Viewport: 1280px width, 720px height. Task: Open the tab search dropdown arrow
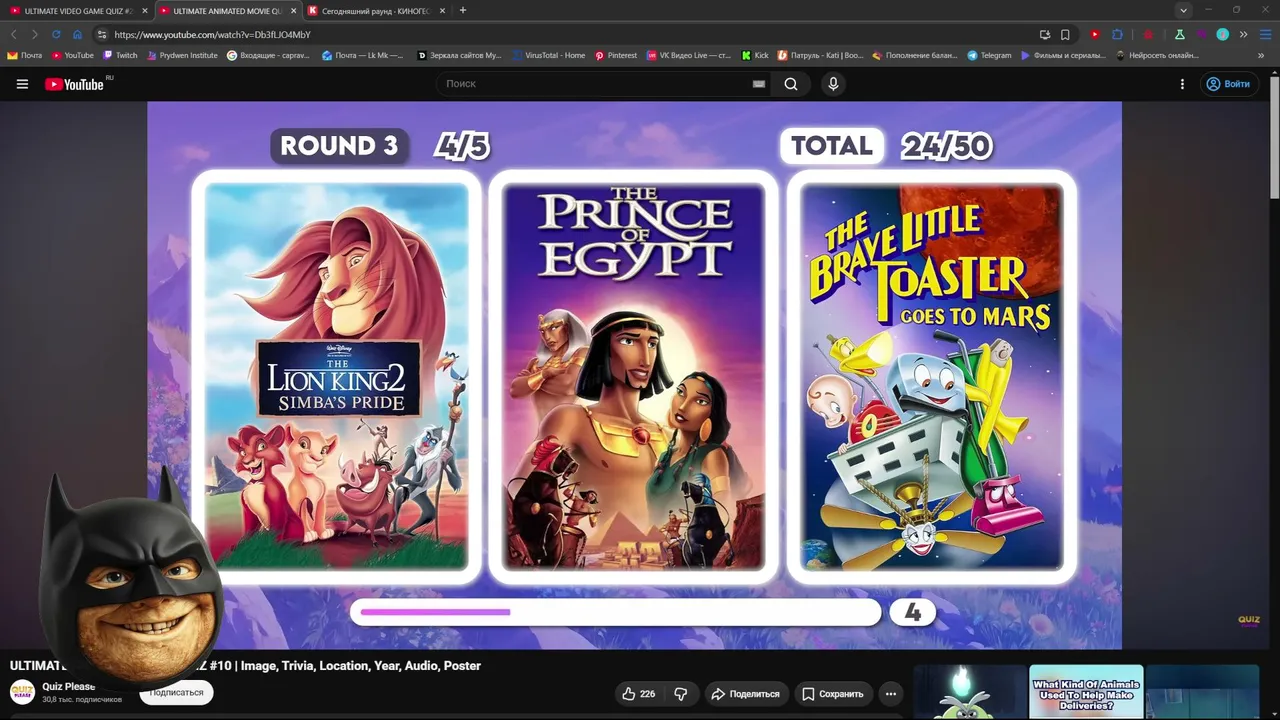1183,10
